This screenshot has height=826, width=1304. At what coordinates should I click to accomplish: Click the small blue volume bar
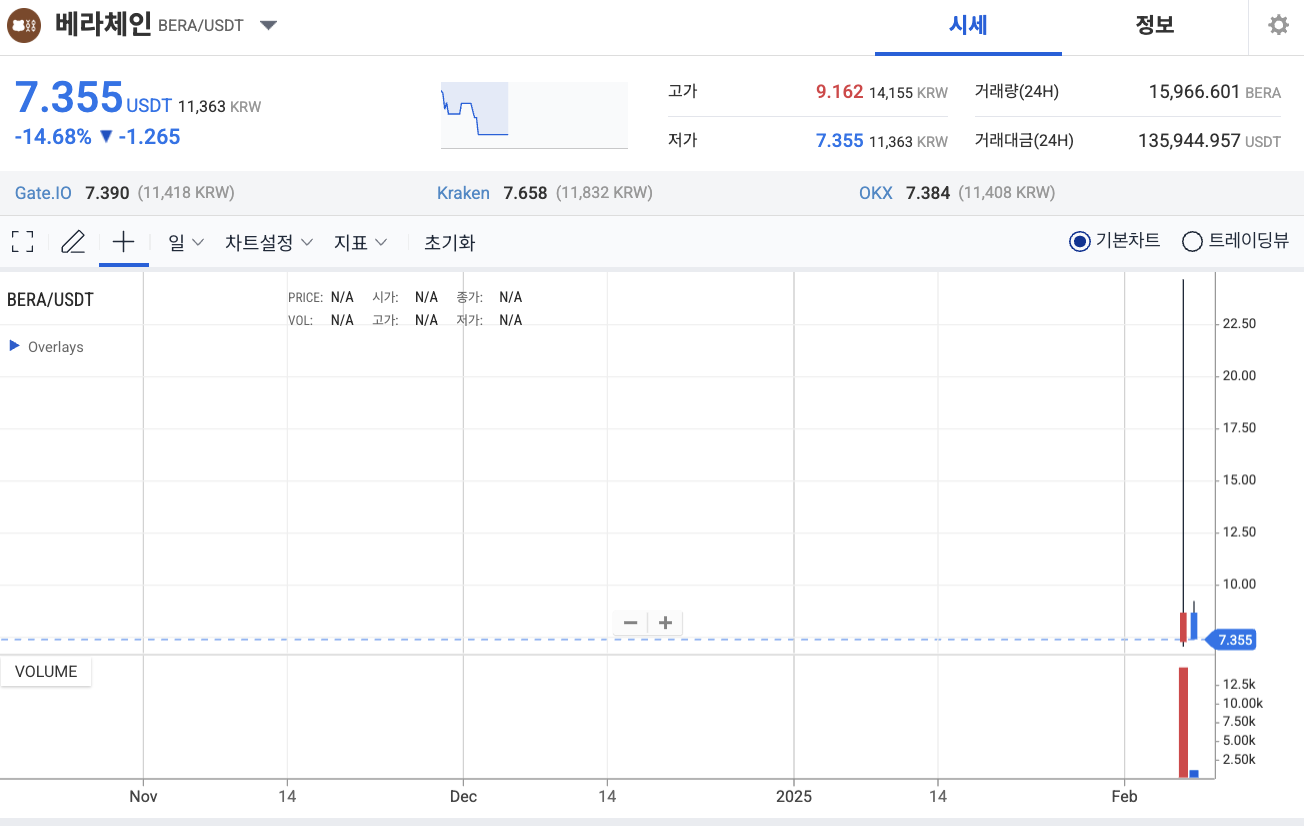1194,774
